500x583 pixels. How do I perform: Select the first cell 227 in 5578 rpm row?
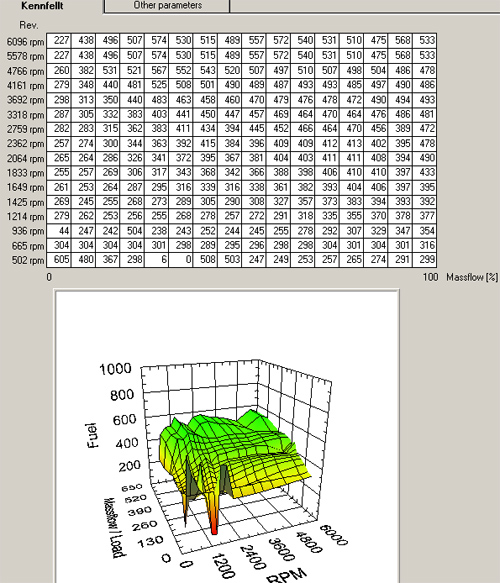[59, 55]
